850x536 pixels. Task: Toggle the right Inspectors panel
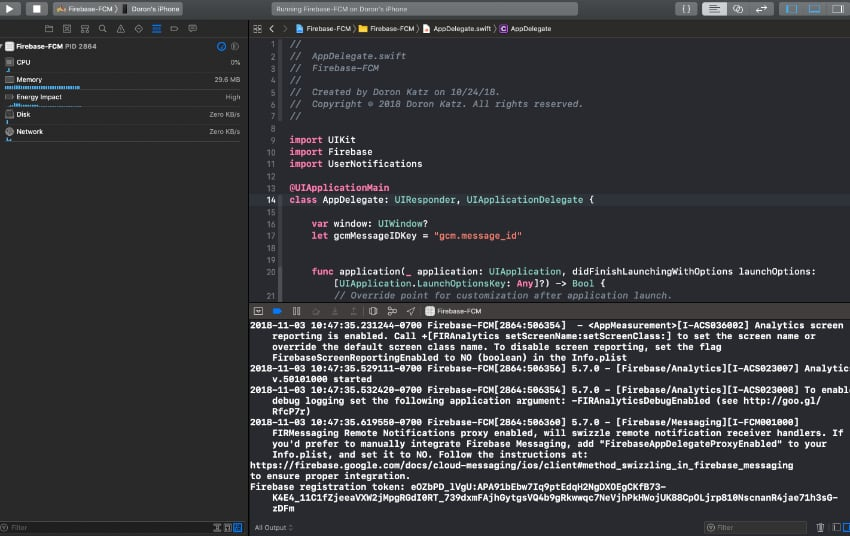point(838,9)
